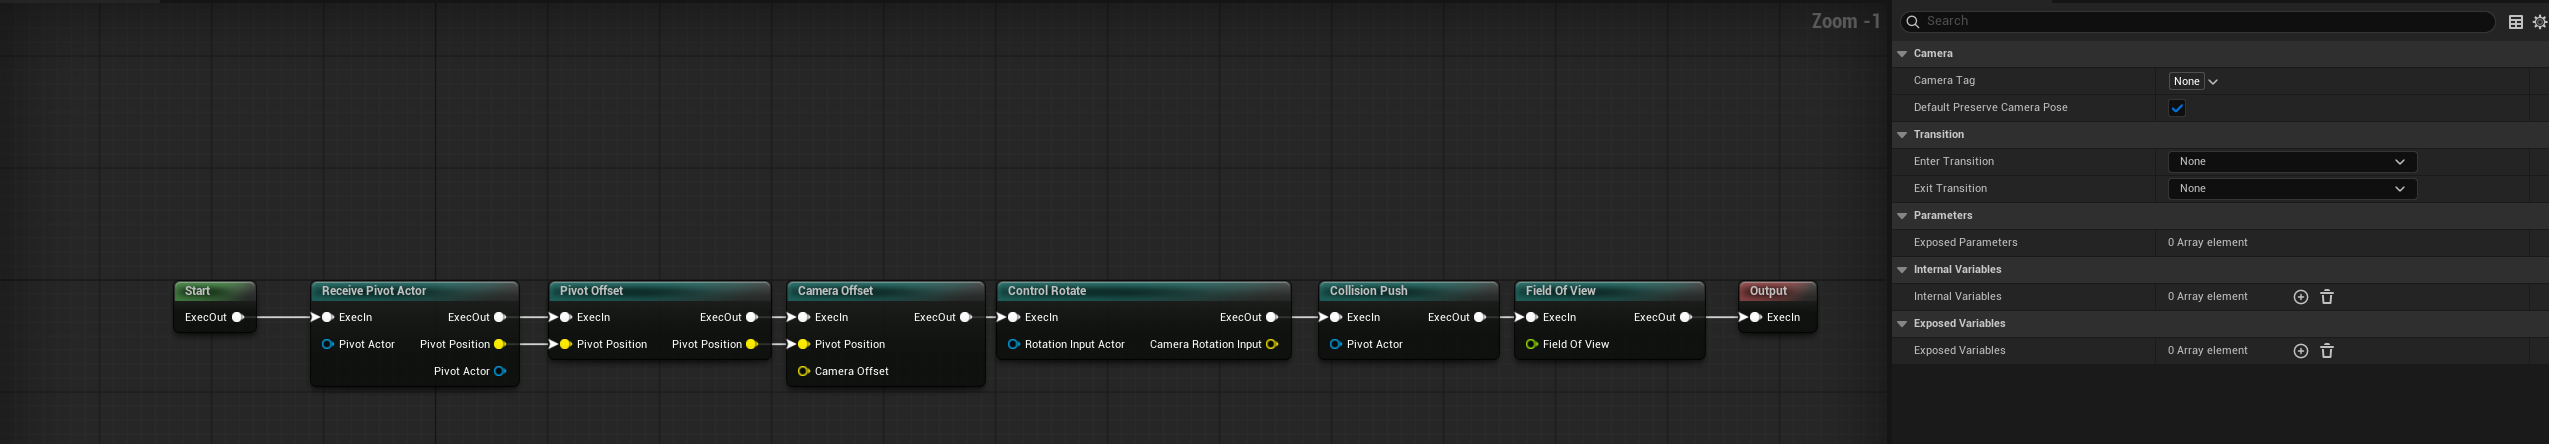Viewport: 2549px width, 444px height.
Task: Collapse the Camera section
Action: pyautogui.click(x=1902, y=54)
